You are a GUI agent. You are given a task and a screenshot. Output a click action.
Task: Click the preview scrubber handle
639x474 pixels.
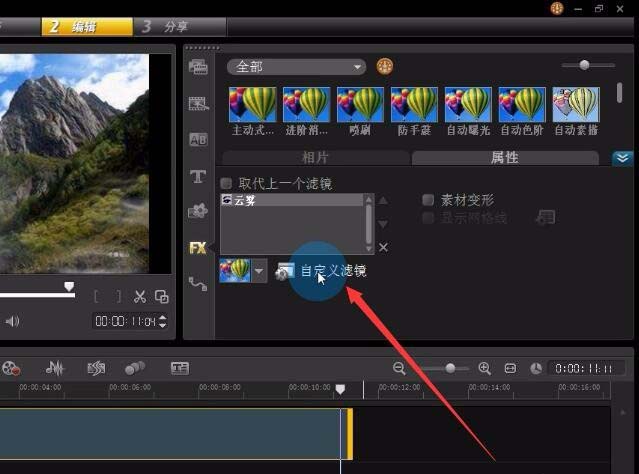pos(69,287)
